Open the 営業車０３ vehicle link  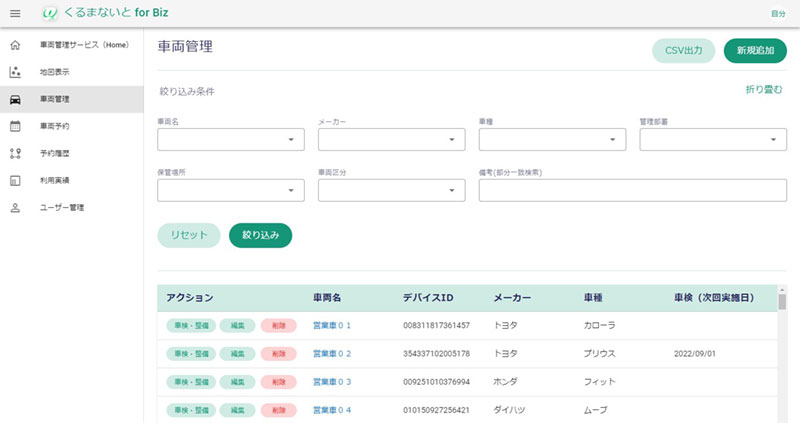point(332,382)
